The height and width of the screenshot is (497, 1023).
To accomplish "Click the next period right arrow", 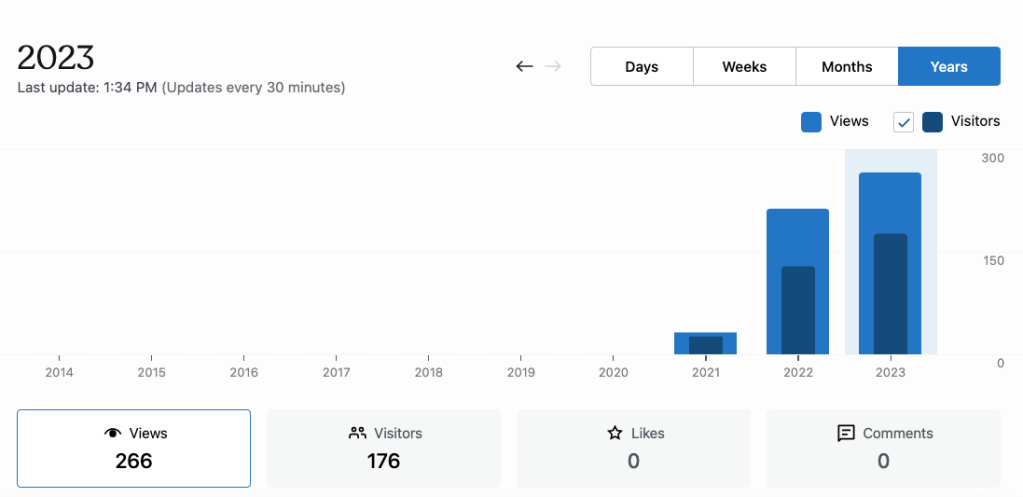I will click(553, 67).
